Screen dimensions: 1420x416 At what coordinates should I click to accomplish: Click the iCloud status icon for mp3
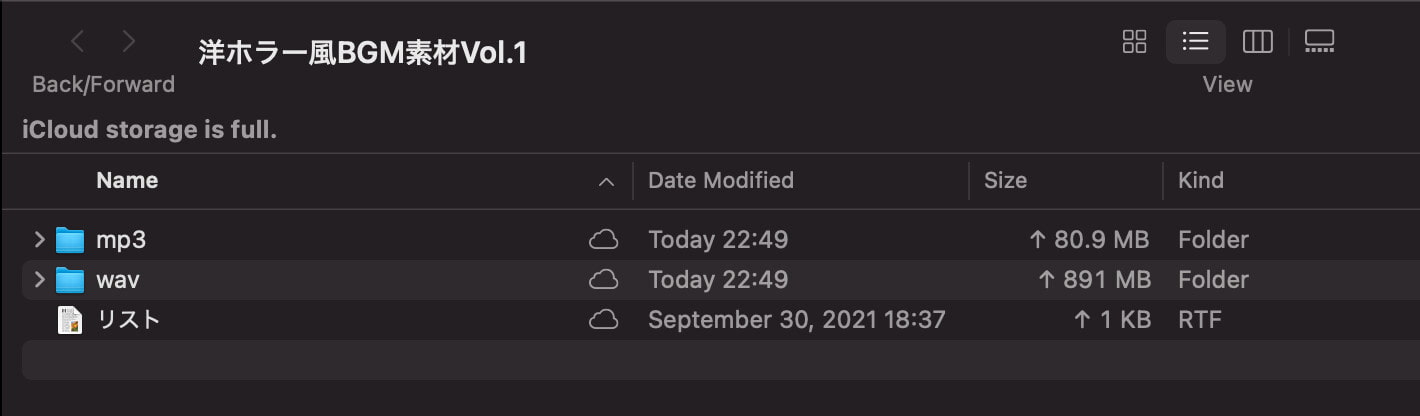click(x=603, y=240)
